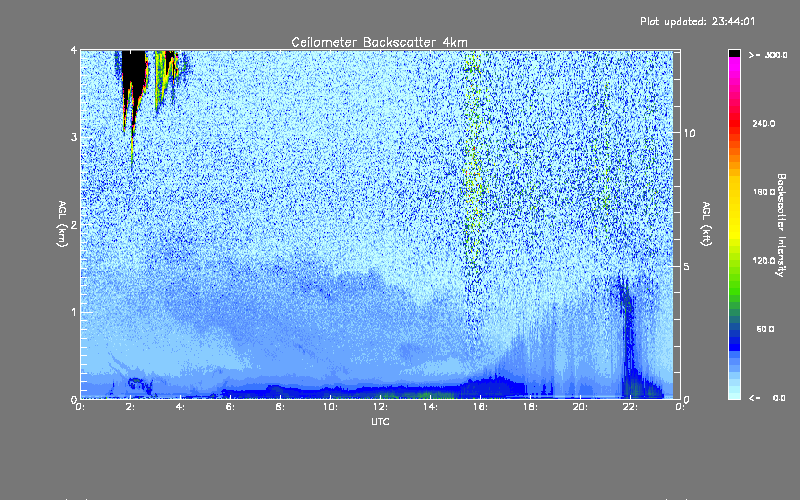Viewport: 800px width, 500px height.
Task: Click the '>= 300.0' colorbar value
Action: click(768, 55)
